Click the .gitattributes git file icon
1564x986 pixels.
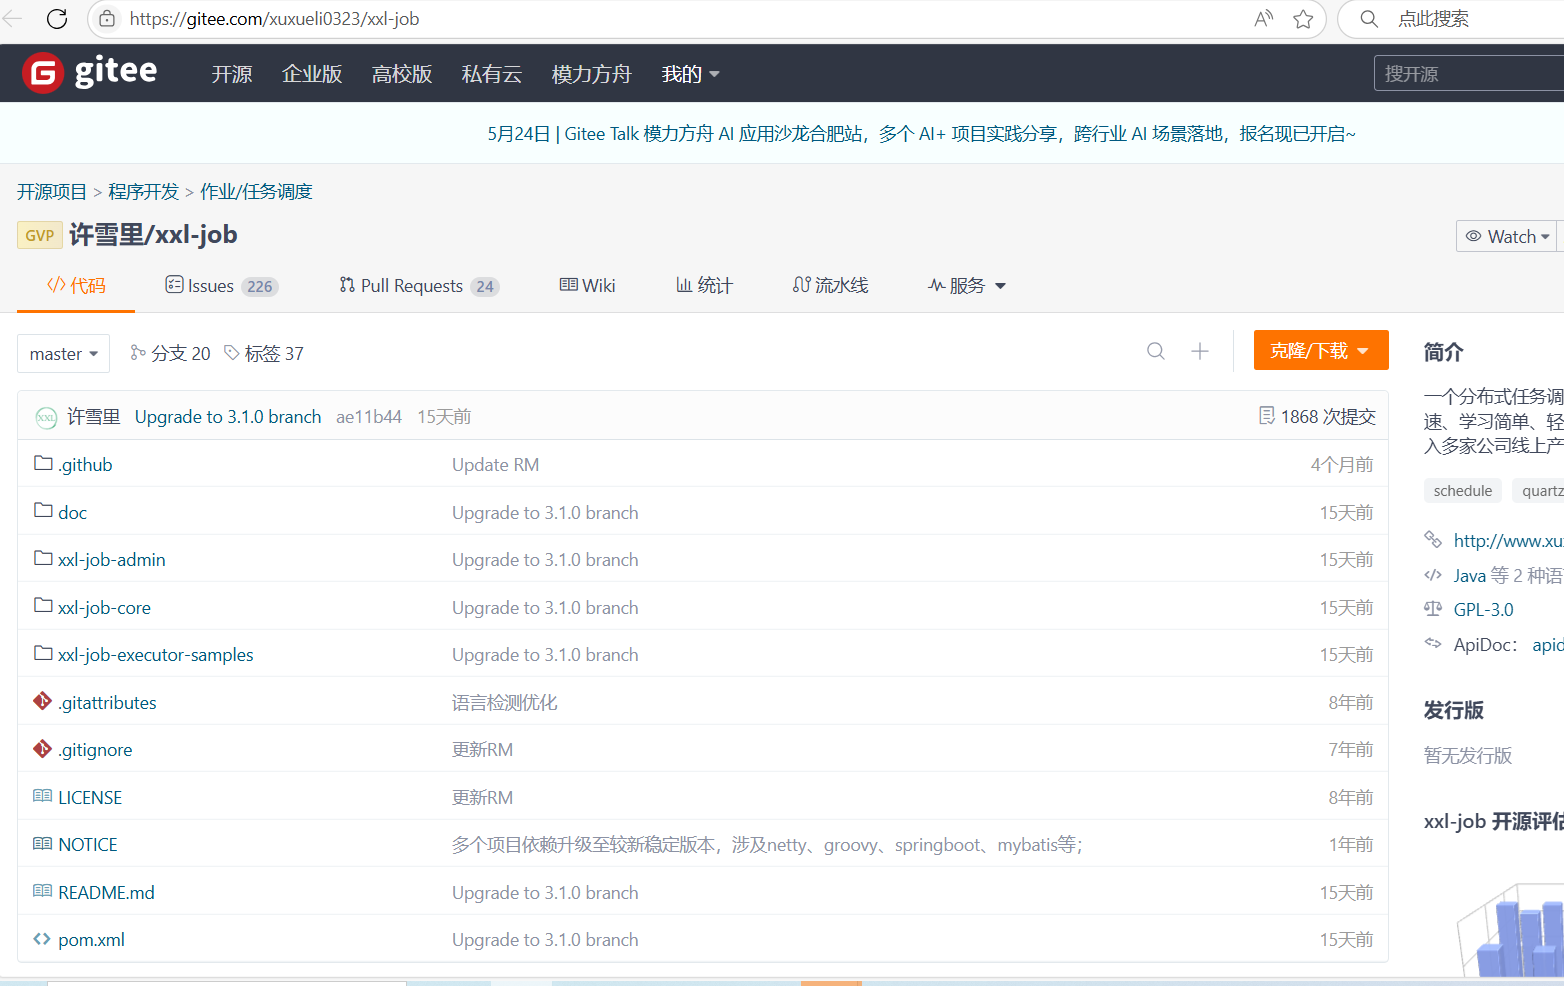tap(42, 701)
